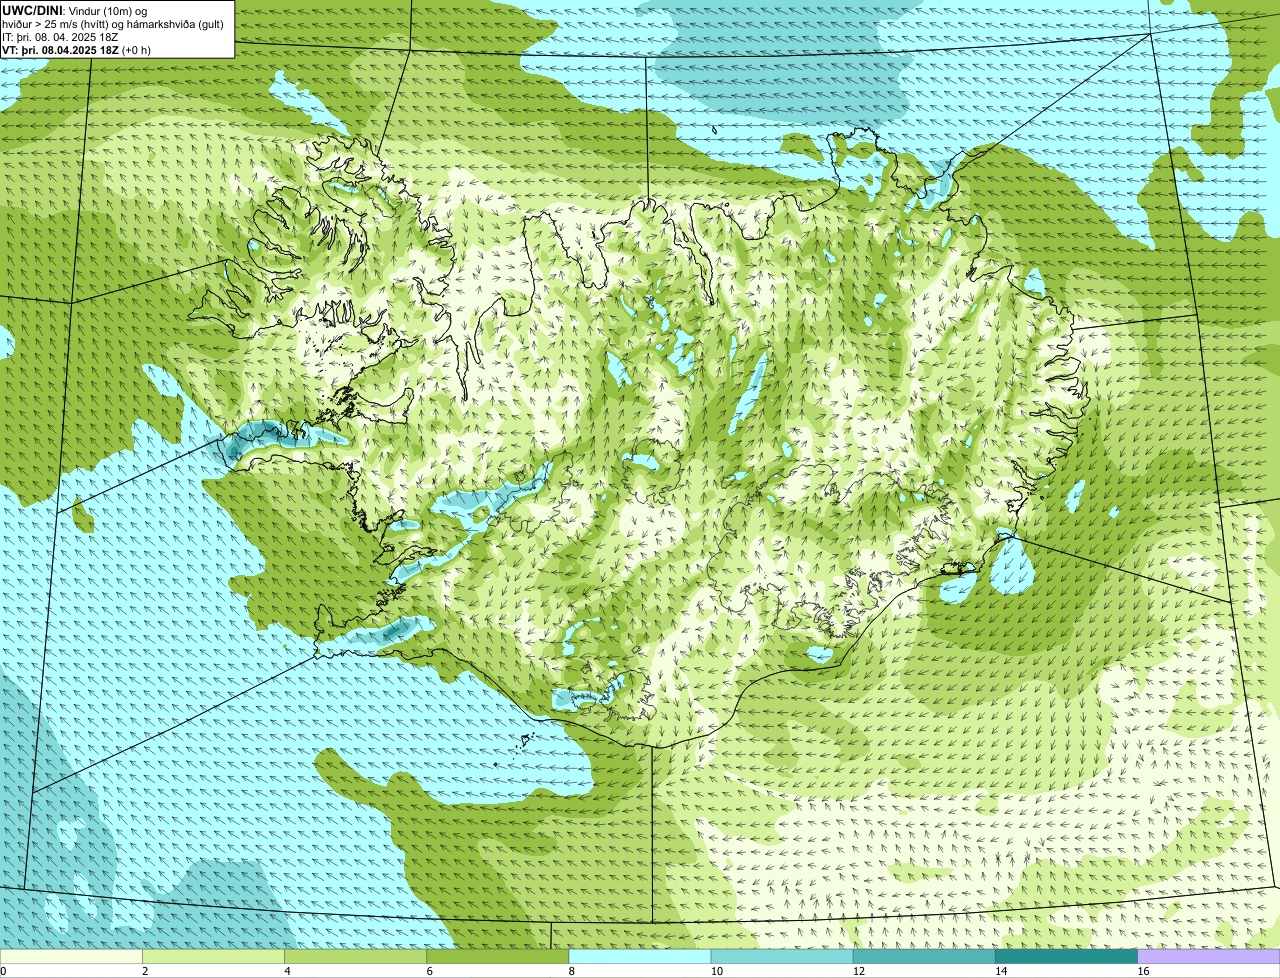Select the pale cyan 8–10 colorbar segment
The image size is (1280, 978).
click(x=640, y=956)
